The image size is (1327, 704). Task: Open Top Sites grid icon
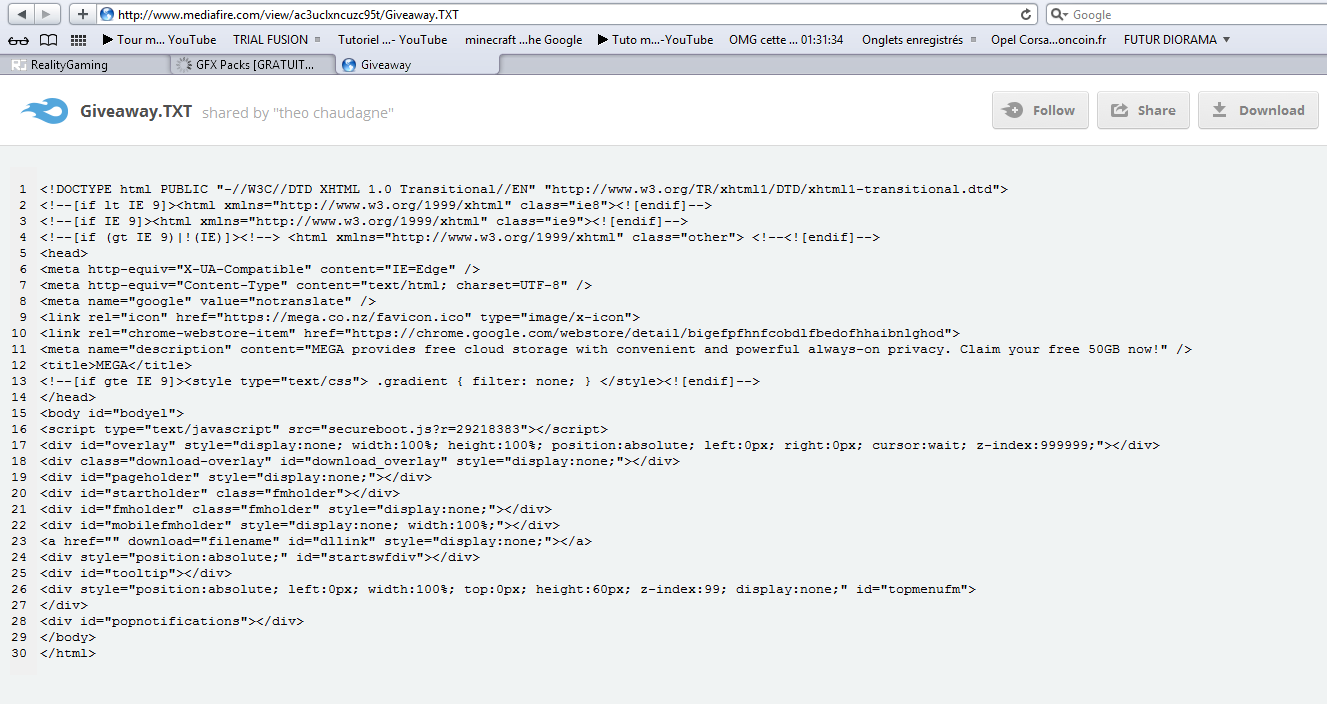78,40
